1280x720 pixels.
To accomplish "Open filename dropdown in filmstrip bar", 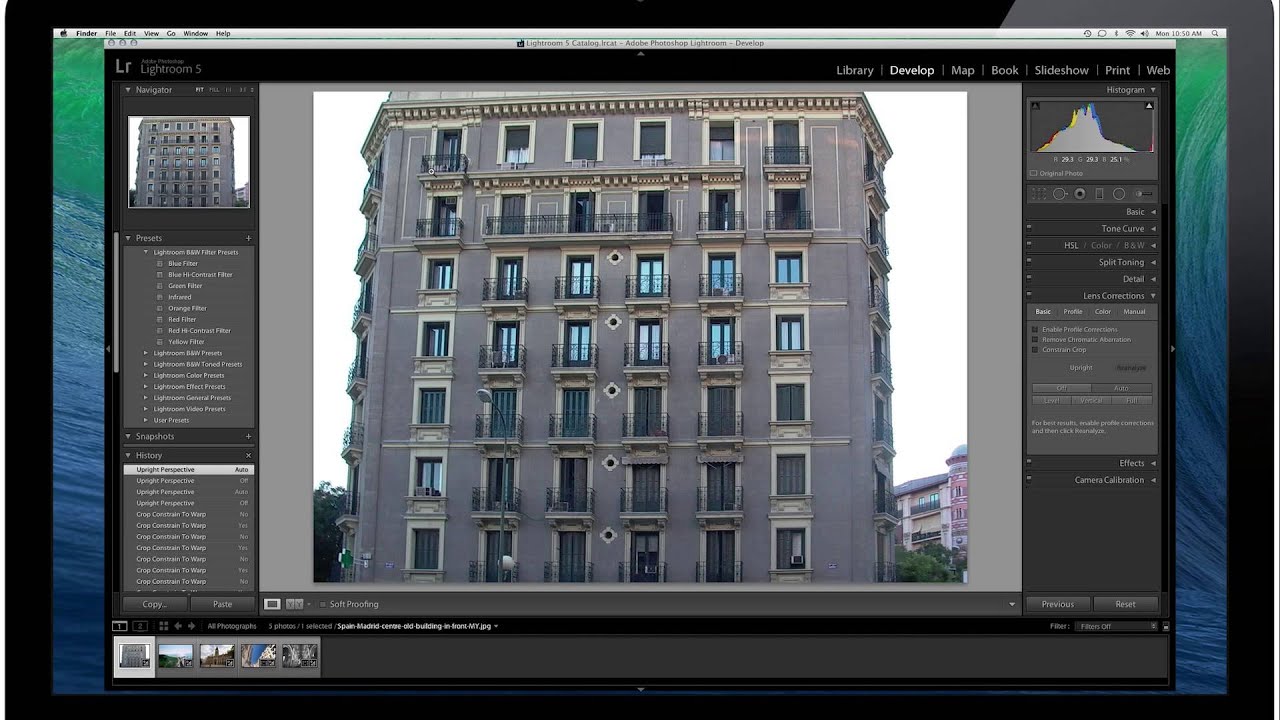I will (496, 626).
